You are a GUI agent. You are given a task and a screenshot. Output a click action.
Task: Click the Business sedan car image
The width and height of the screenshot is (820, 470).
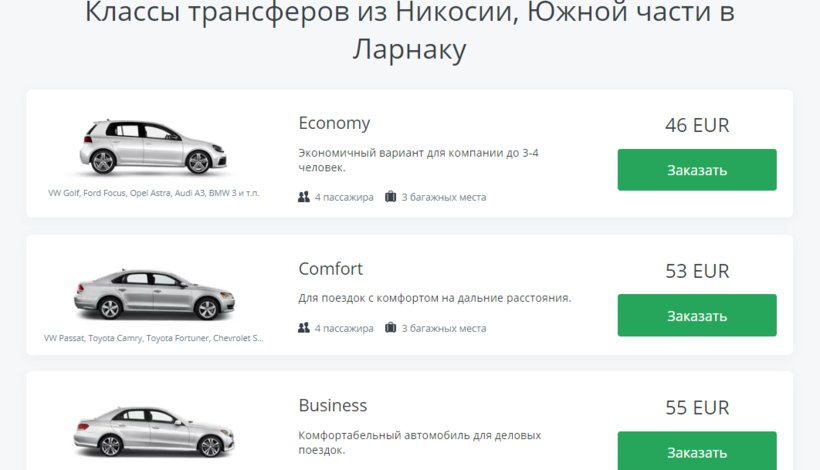click(x=154, y=431)
